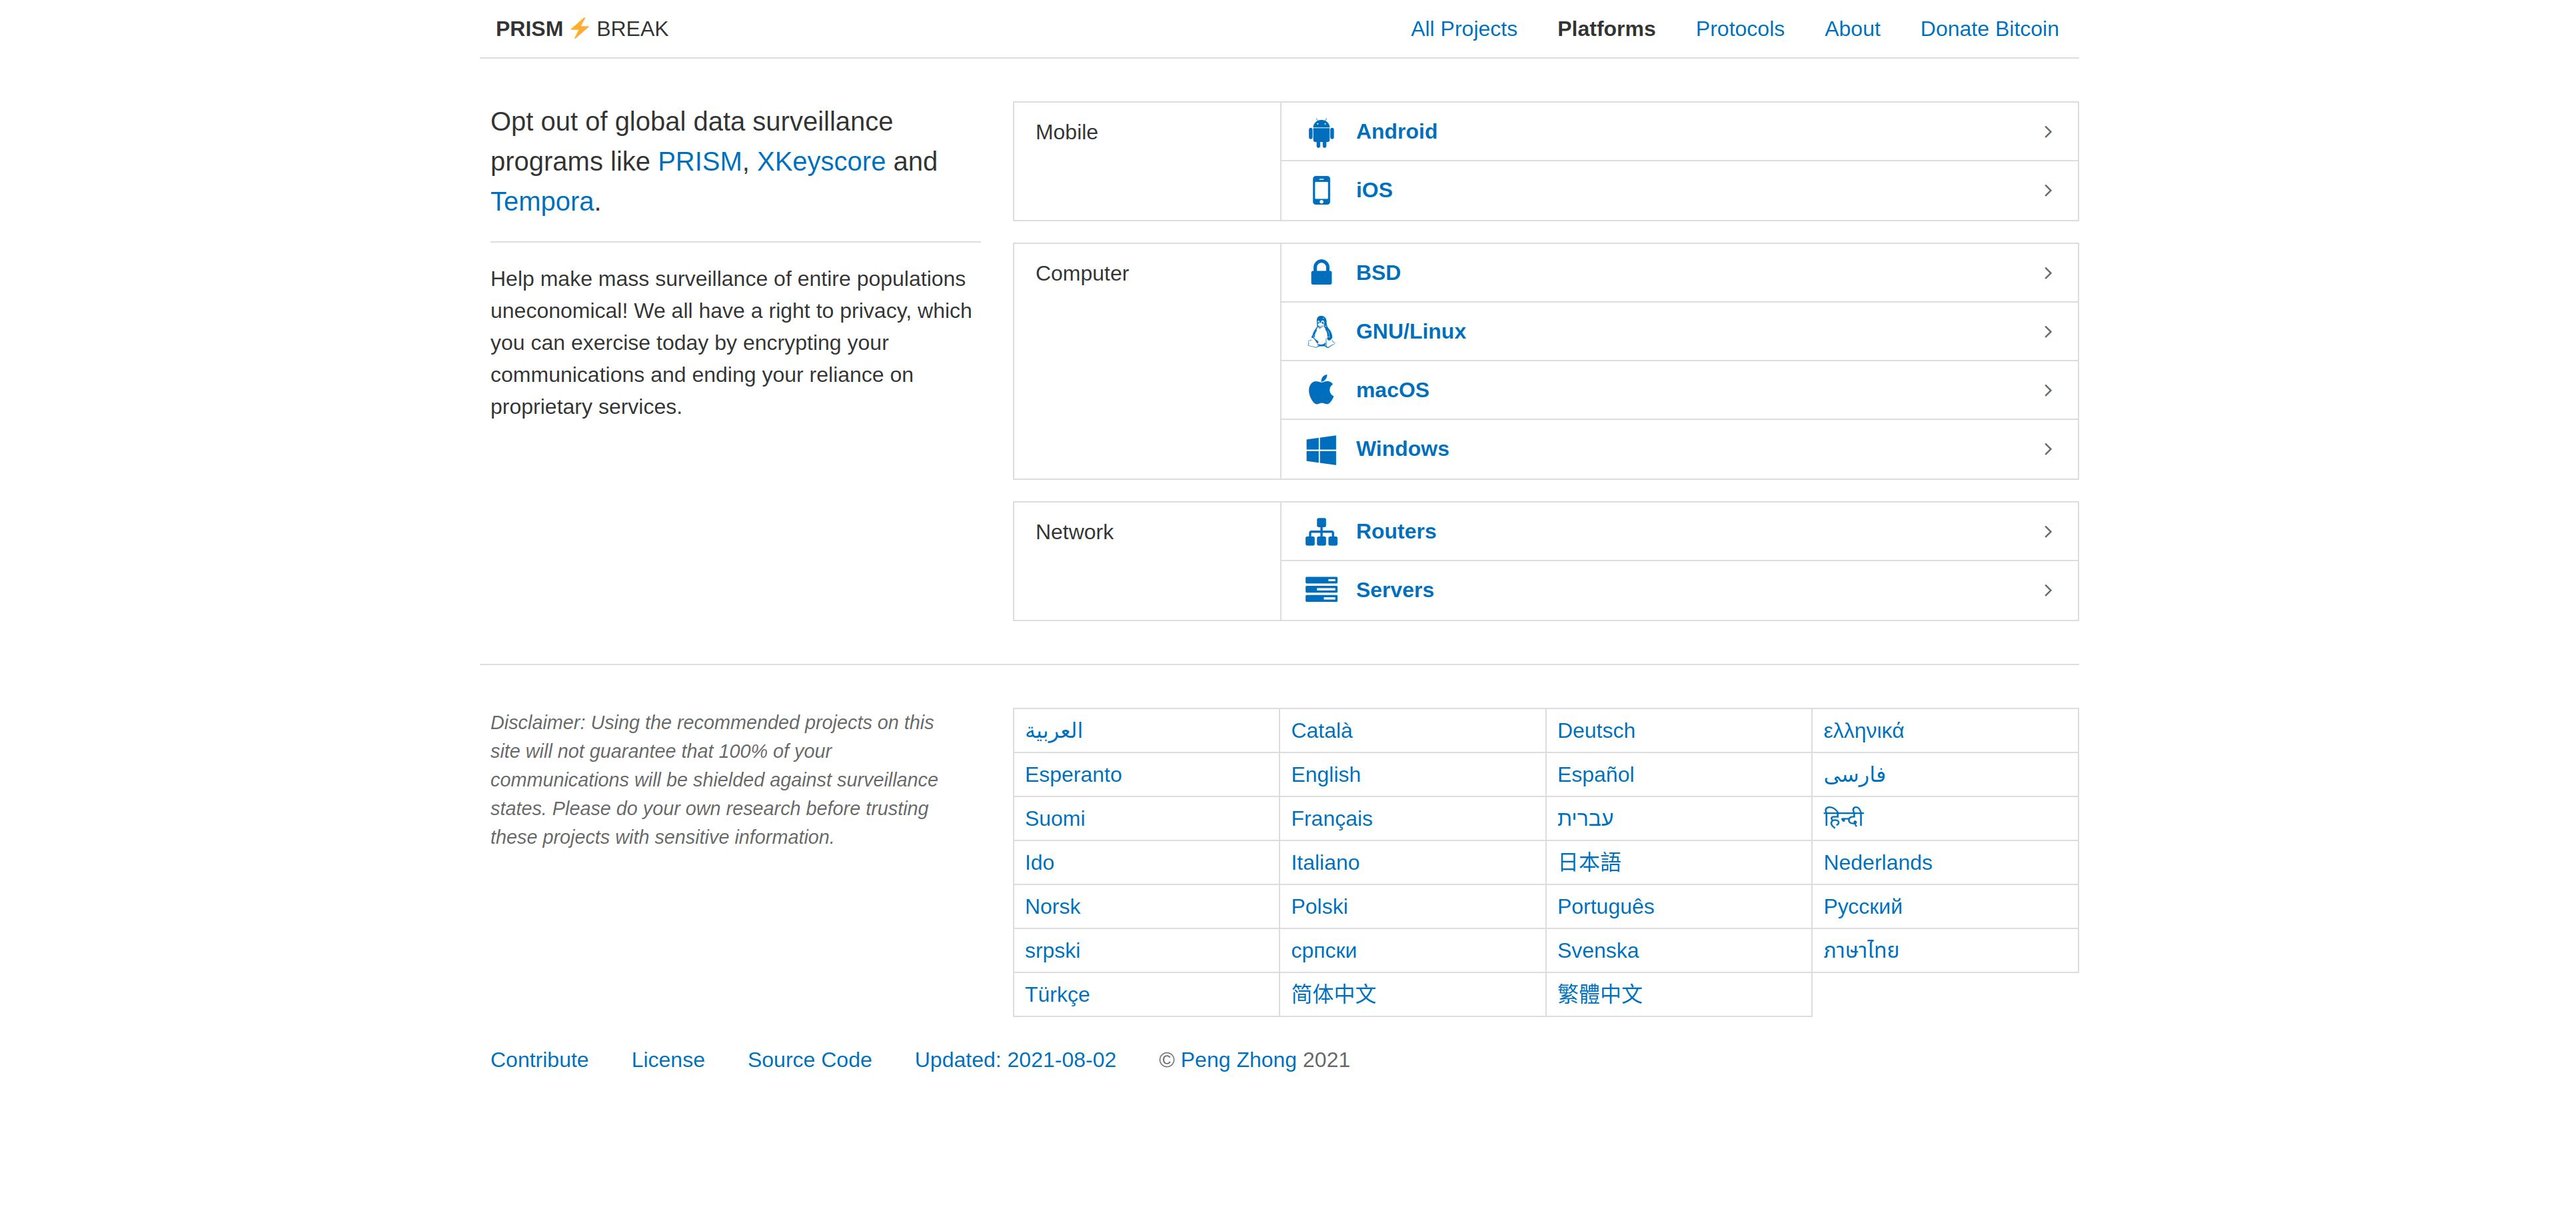This screenshot has height=1205, width=2559.
Task: Click the BSD padlock icon
Action: pos(1320,273)
